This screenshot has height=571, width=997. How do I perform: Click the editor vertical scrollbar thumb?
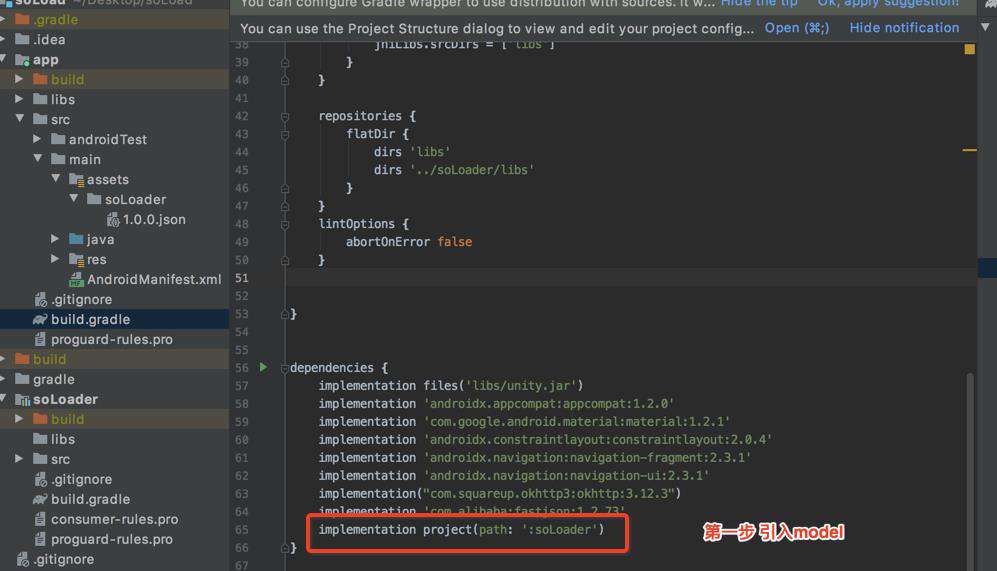[x=970, y=472]
